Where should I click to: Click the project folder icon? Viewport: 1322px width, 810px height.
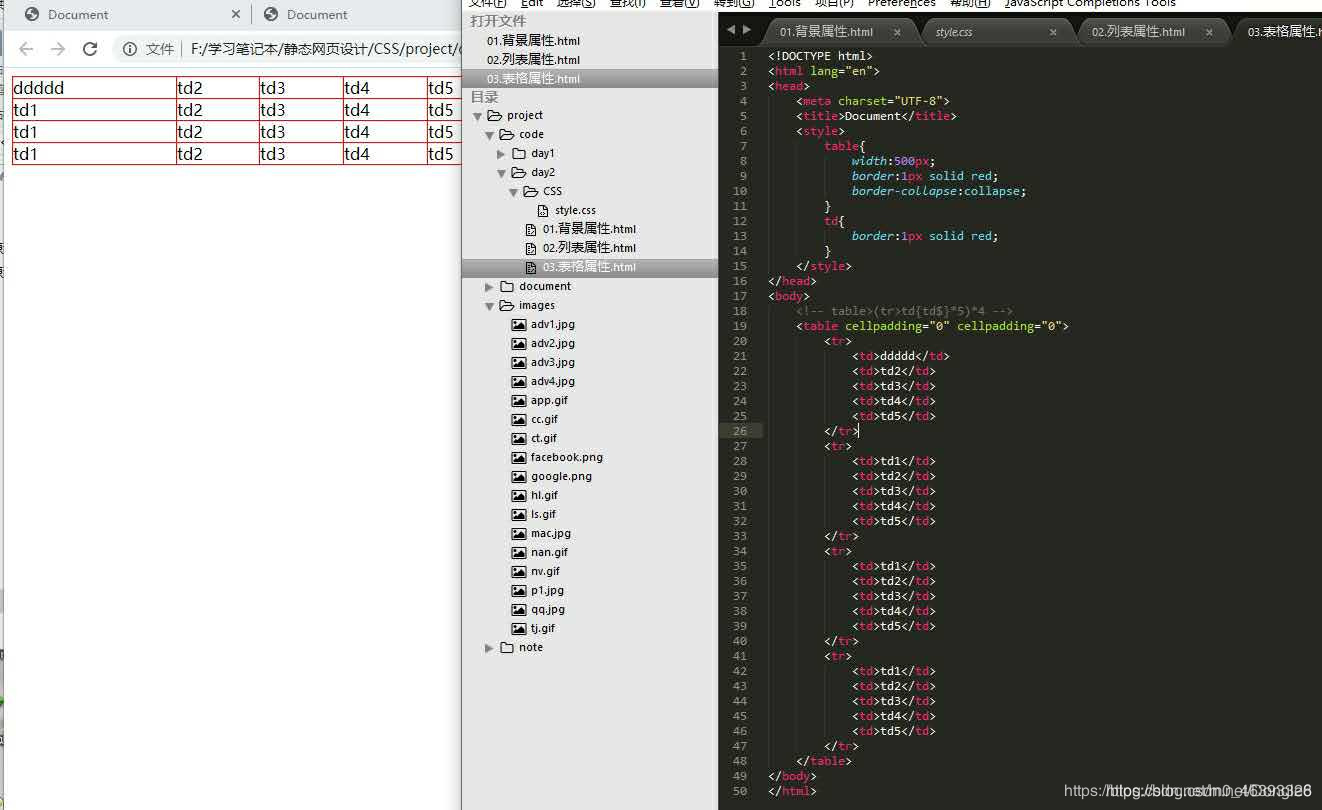click(x=495, y=116)
